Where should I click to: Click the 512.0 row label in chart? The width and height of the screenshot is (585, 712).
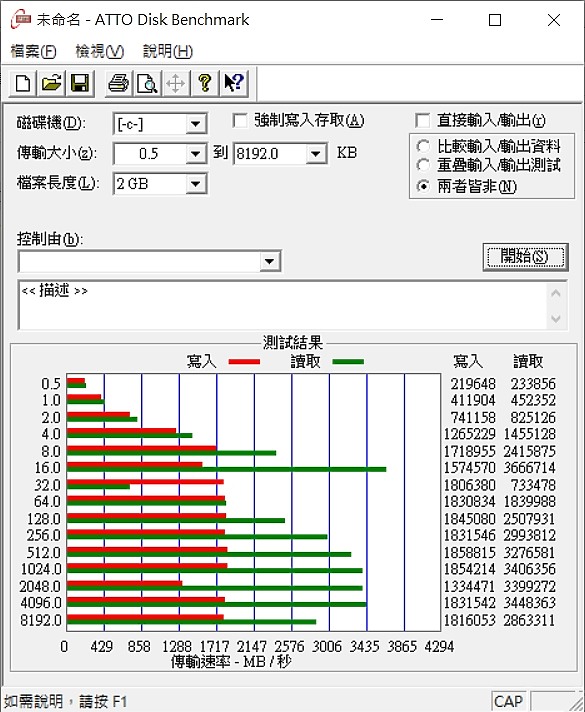pos(43,553)
